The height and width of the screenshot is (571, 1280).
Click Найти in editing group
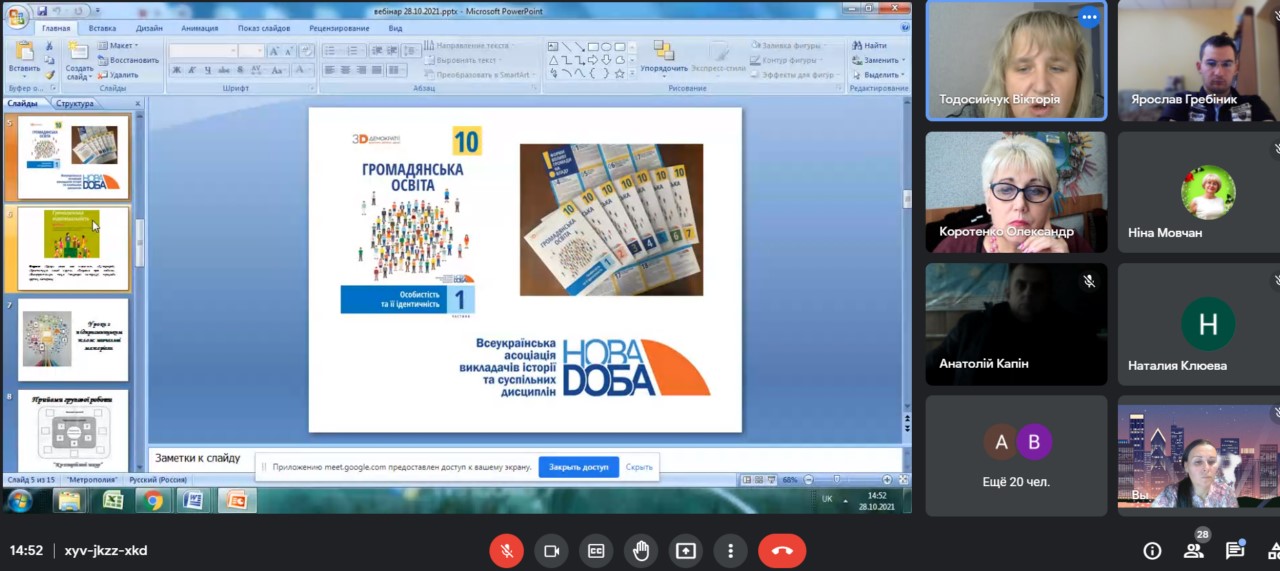(x=870, y=45)
